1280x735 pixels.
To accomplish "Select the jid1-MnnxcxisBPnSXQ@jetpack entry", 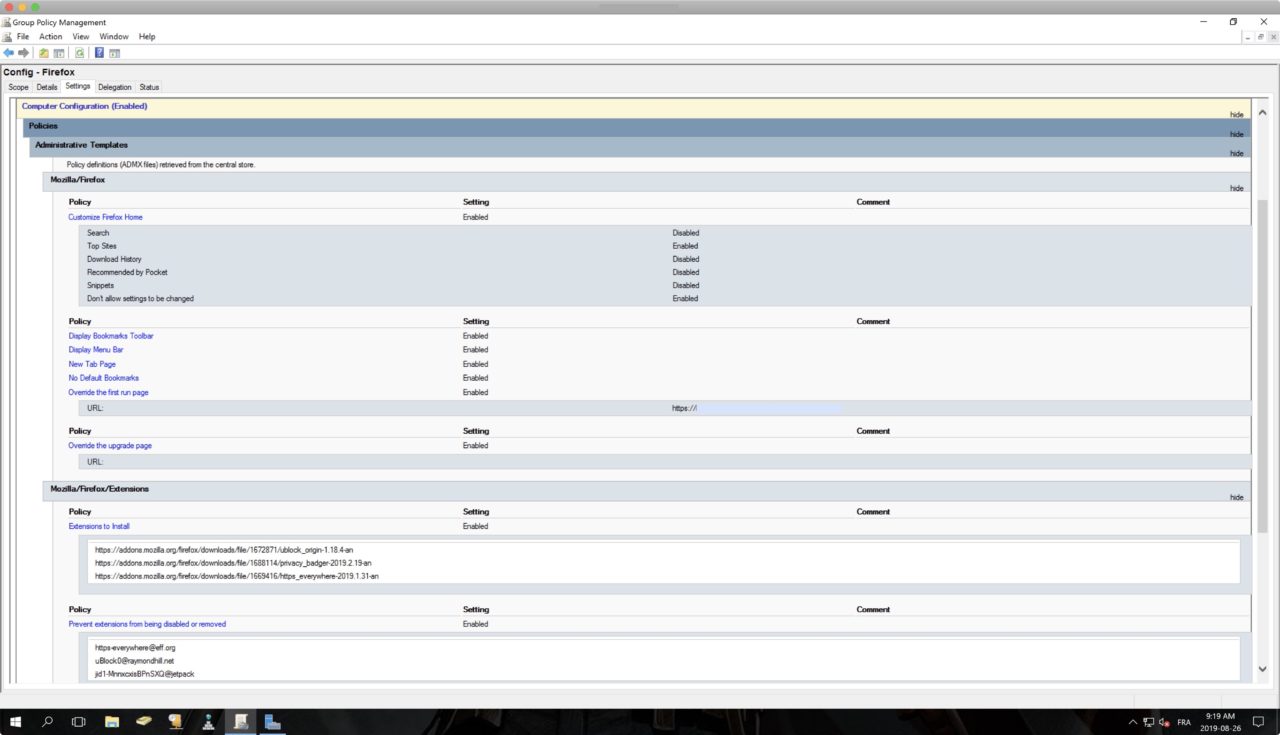I will (144, 674).
